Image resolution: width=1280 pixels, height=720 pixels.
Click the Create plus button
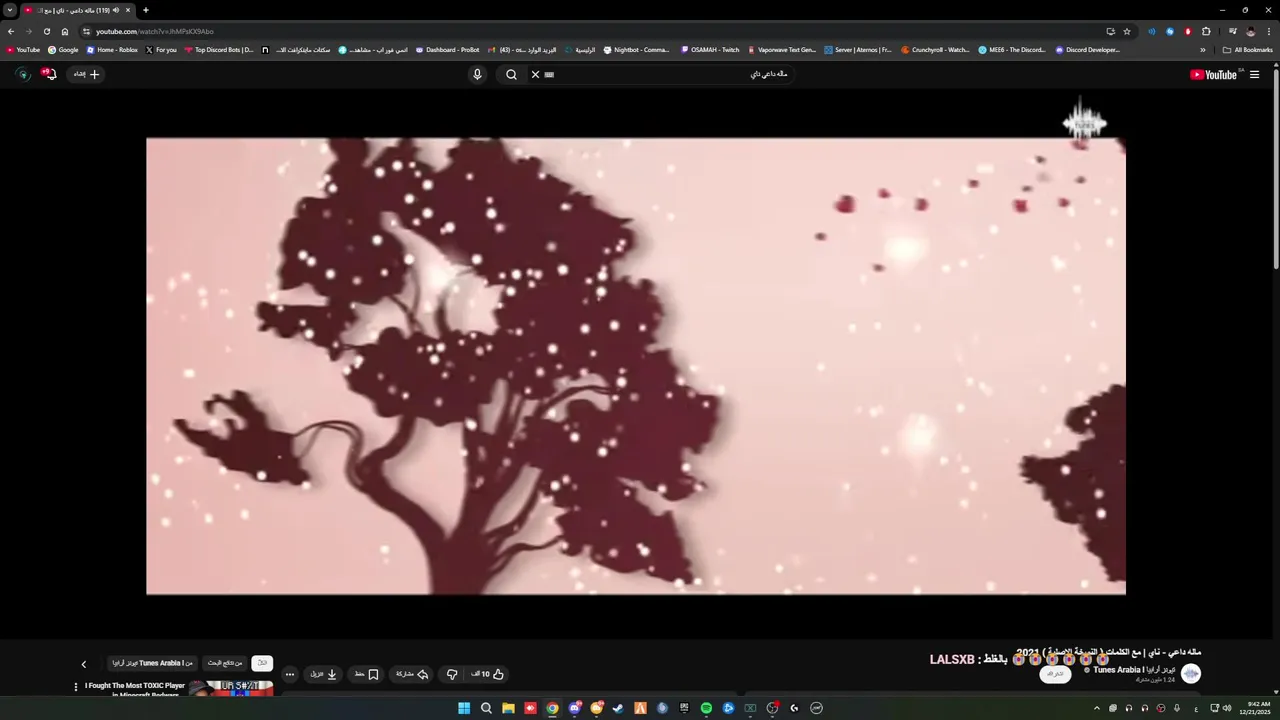86,74
